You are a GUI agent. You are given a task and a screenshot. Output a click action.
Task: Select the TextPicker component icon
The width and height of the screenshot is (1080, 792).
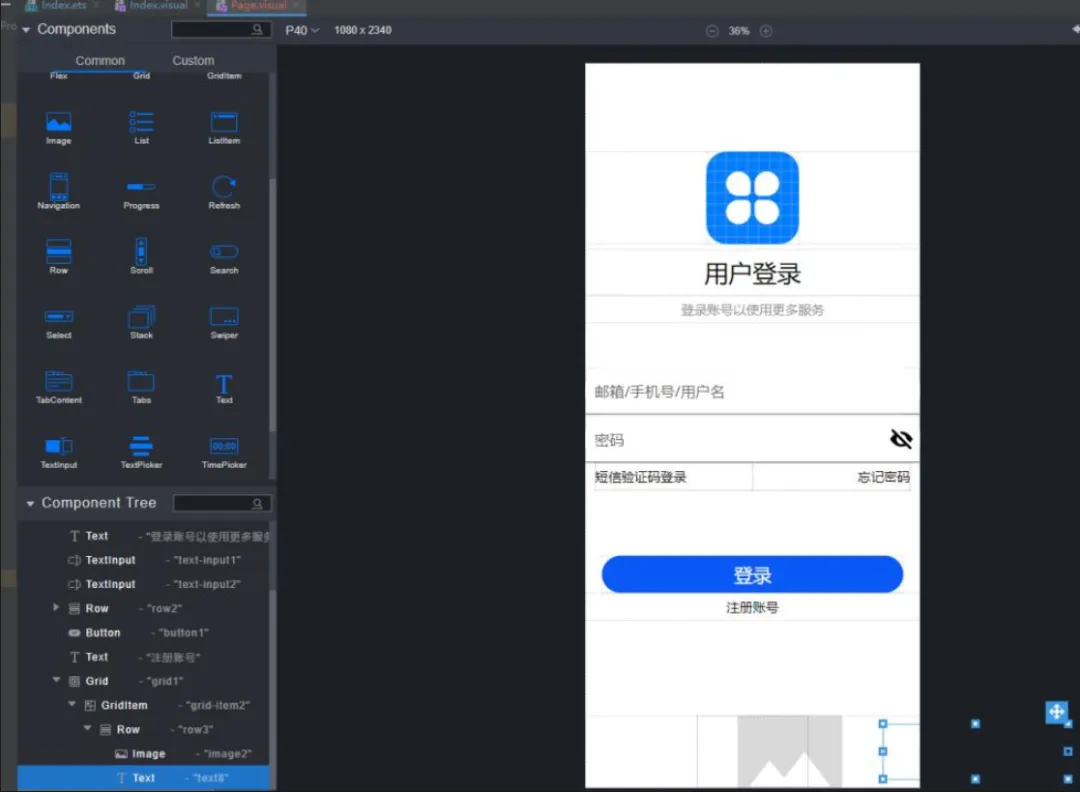click(141, 446)
